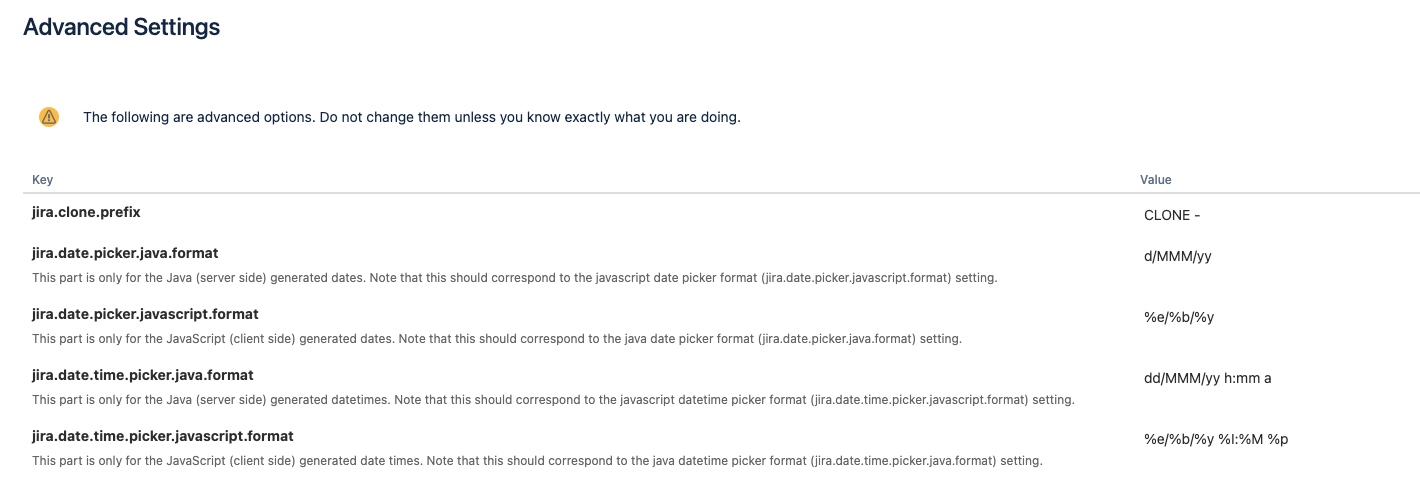1420x483 pixels.
Task: Click the advanced options warning message
Action: (411, 117)
